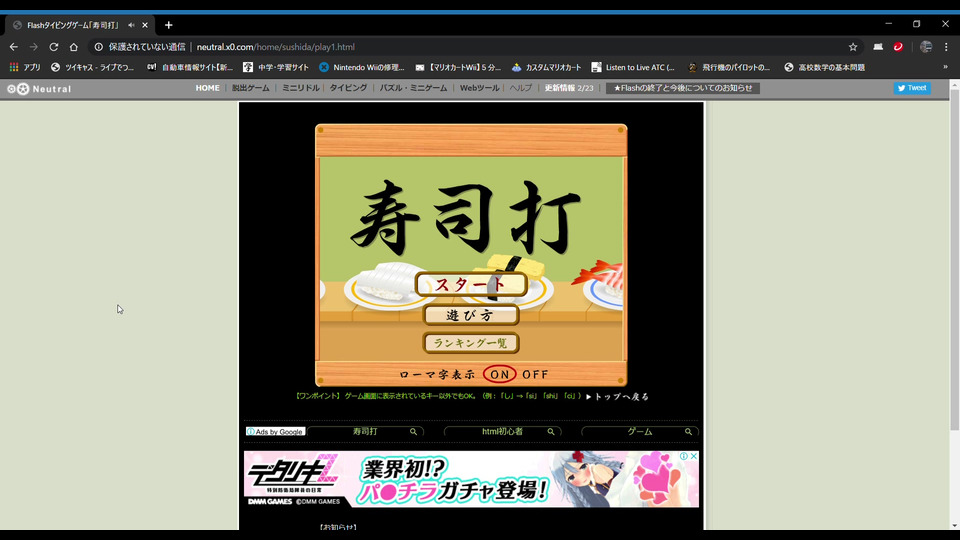Click the Neutral site logo
960x540 pixels.
point(39,89)
